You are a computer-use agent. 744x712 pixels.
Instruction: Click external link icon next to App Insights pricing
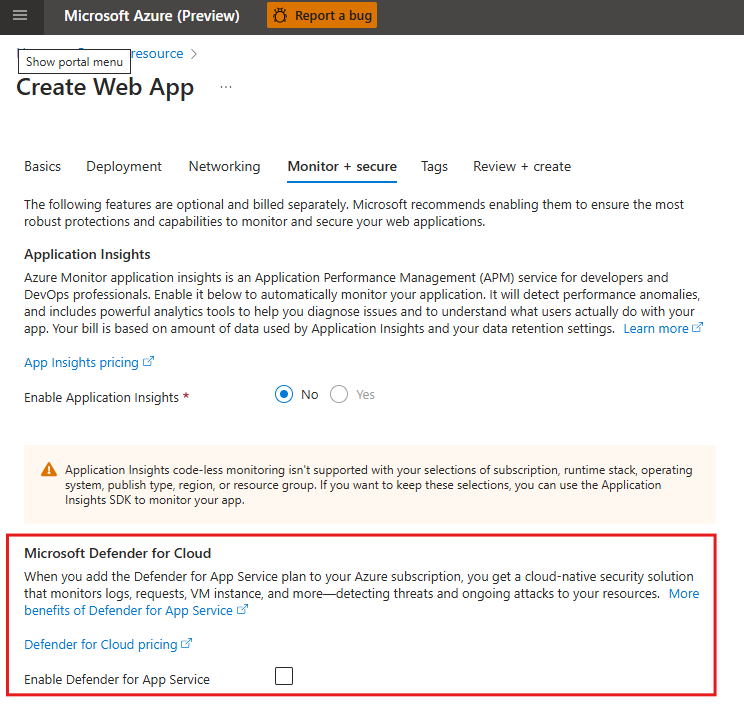[x=149, y=361]
